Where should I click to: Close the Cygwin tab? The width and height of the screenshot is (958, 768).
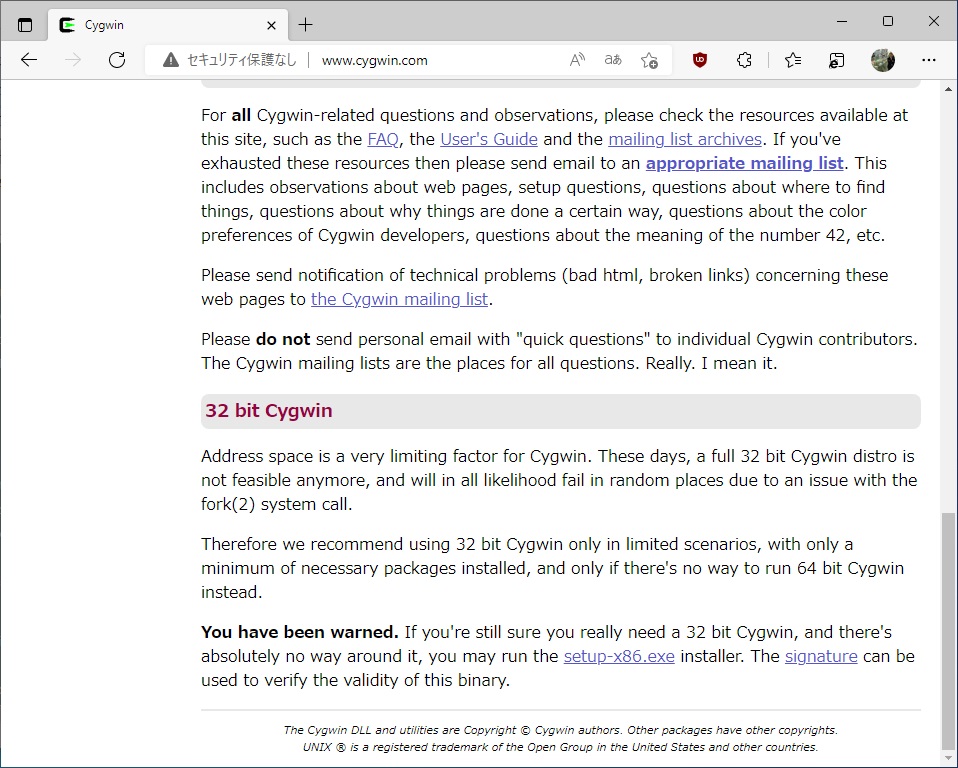(271, 26)
